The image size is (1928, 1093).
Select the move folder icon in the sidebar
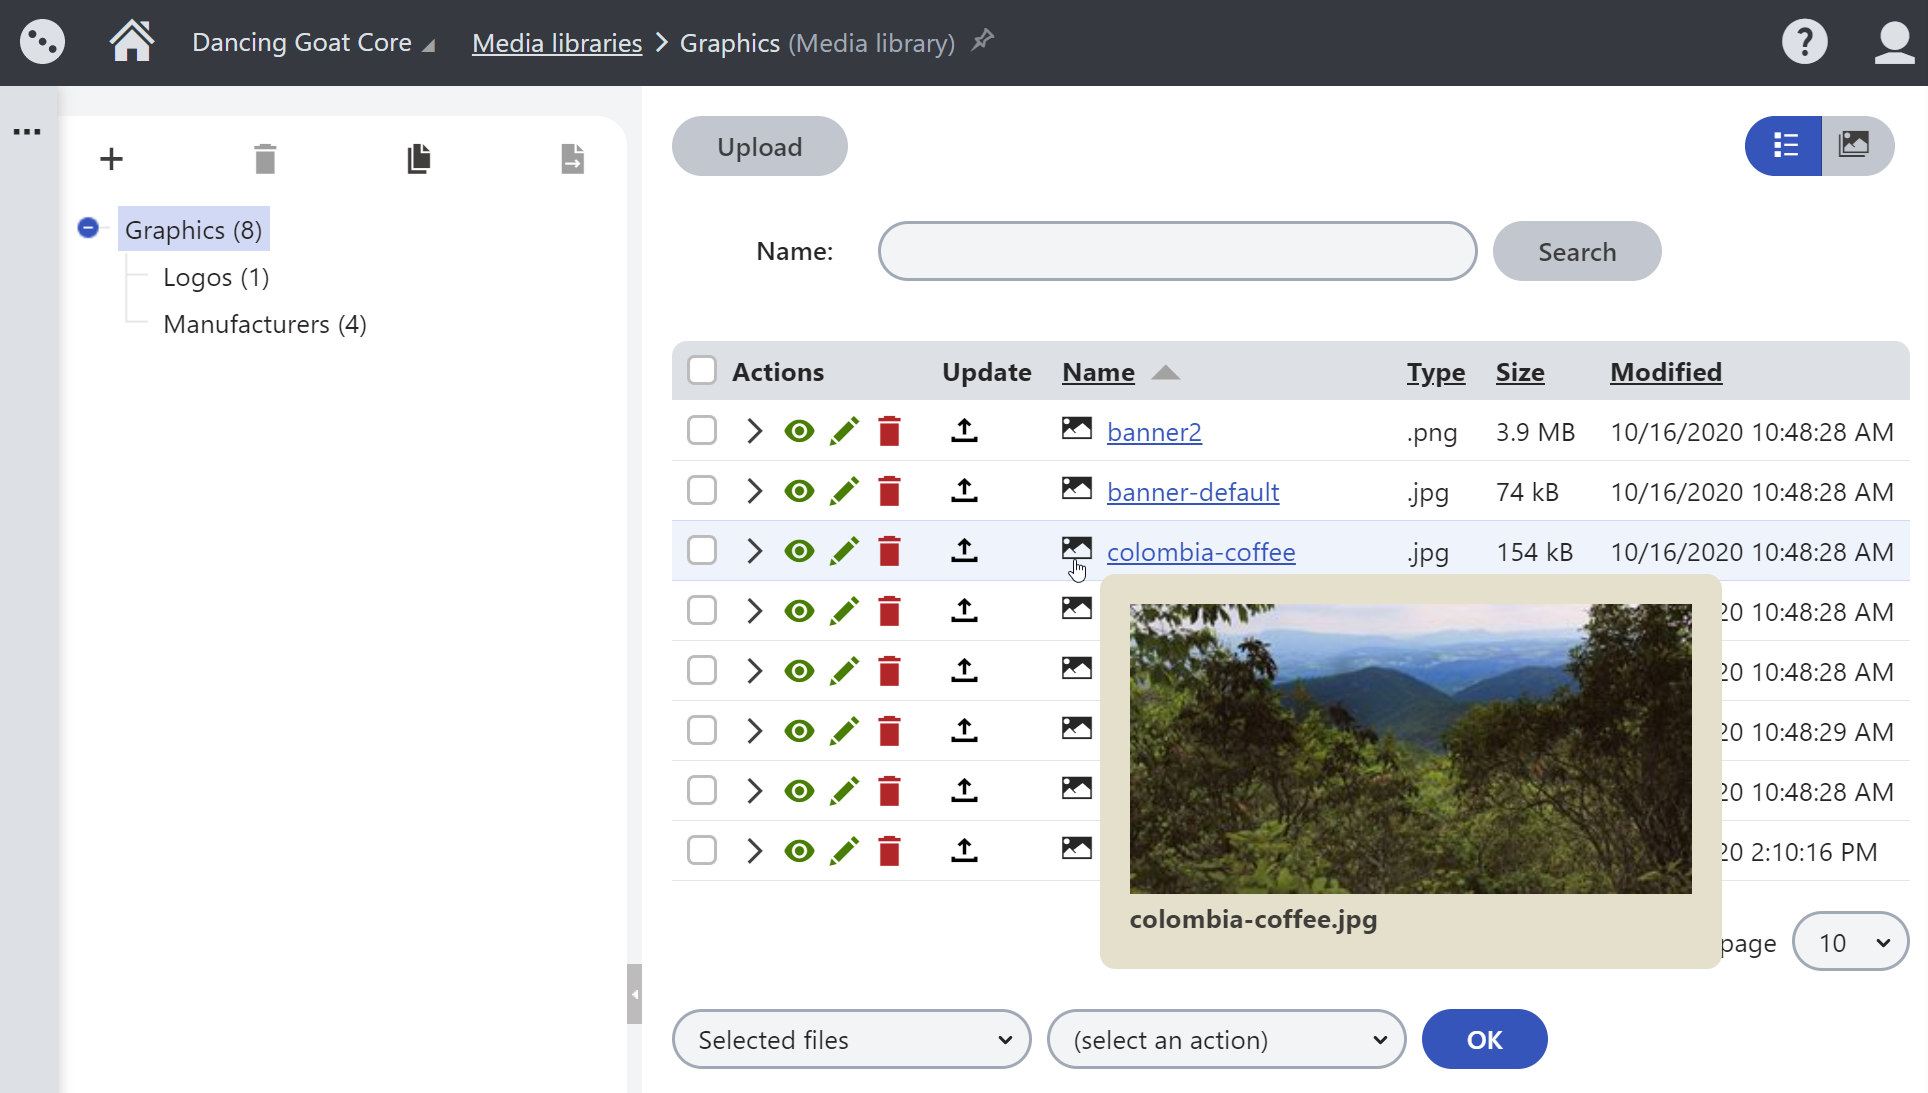tap(572, 158)
